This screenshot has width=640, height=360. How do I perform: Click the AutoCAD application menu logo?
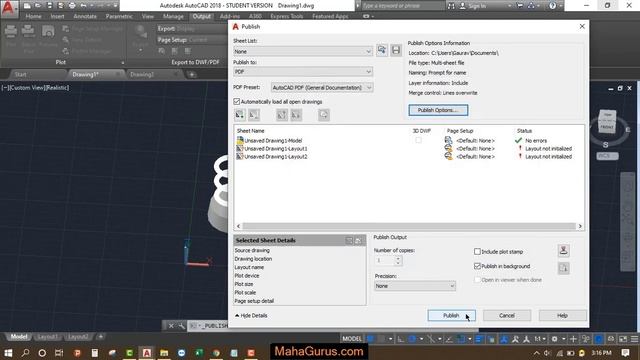pos(9,8)
